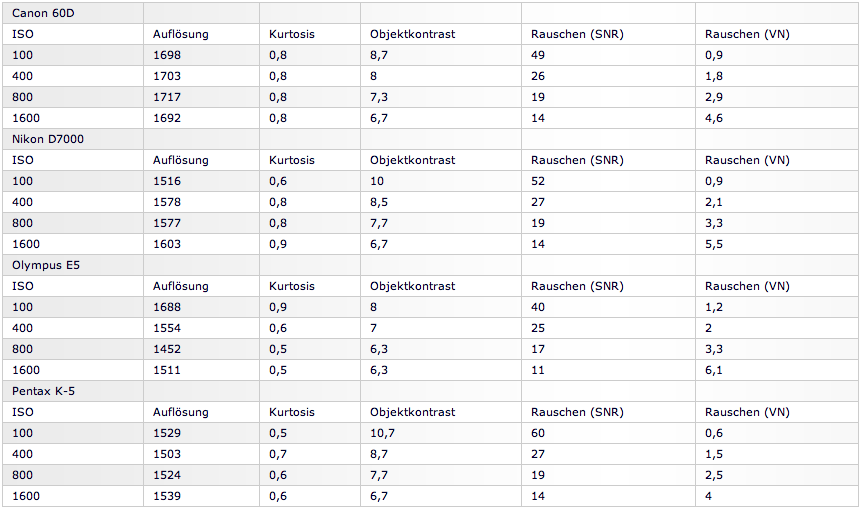The image size is (862, 508).
Task: Click the resolution value 1516
Action: click(167, 181)
